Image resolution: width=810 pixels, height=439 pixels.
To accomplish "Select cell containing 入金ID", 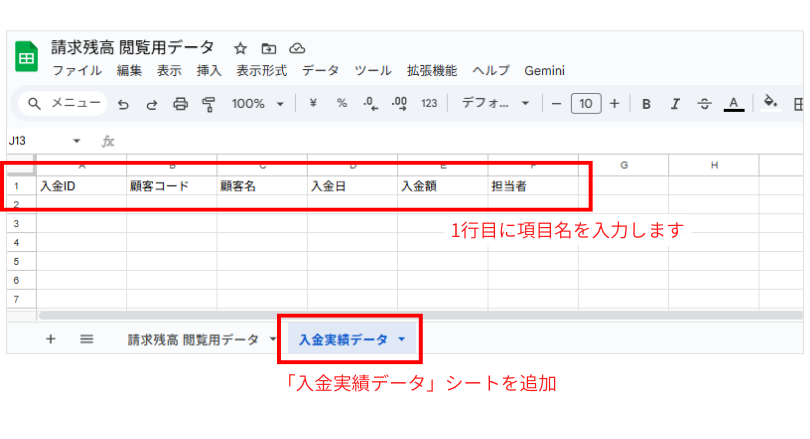I will pyautogui.click(x=82, y=186).
